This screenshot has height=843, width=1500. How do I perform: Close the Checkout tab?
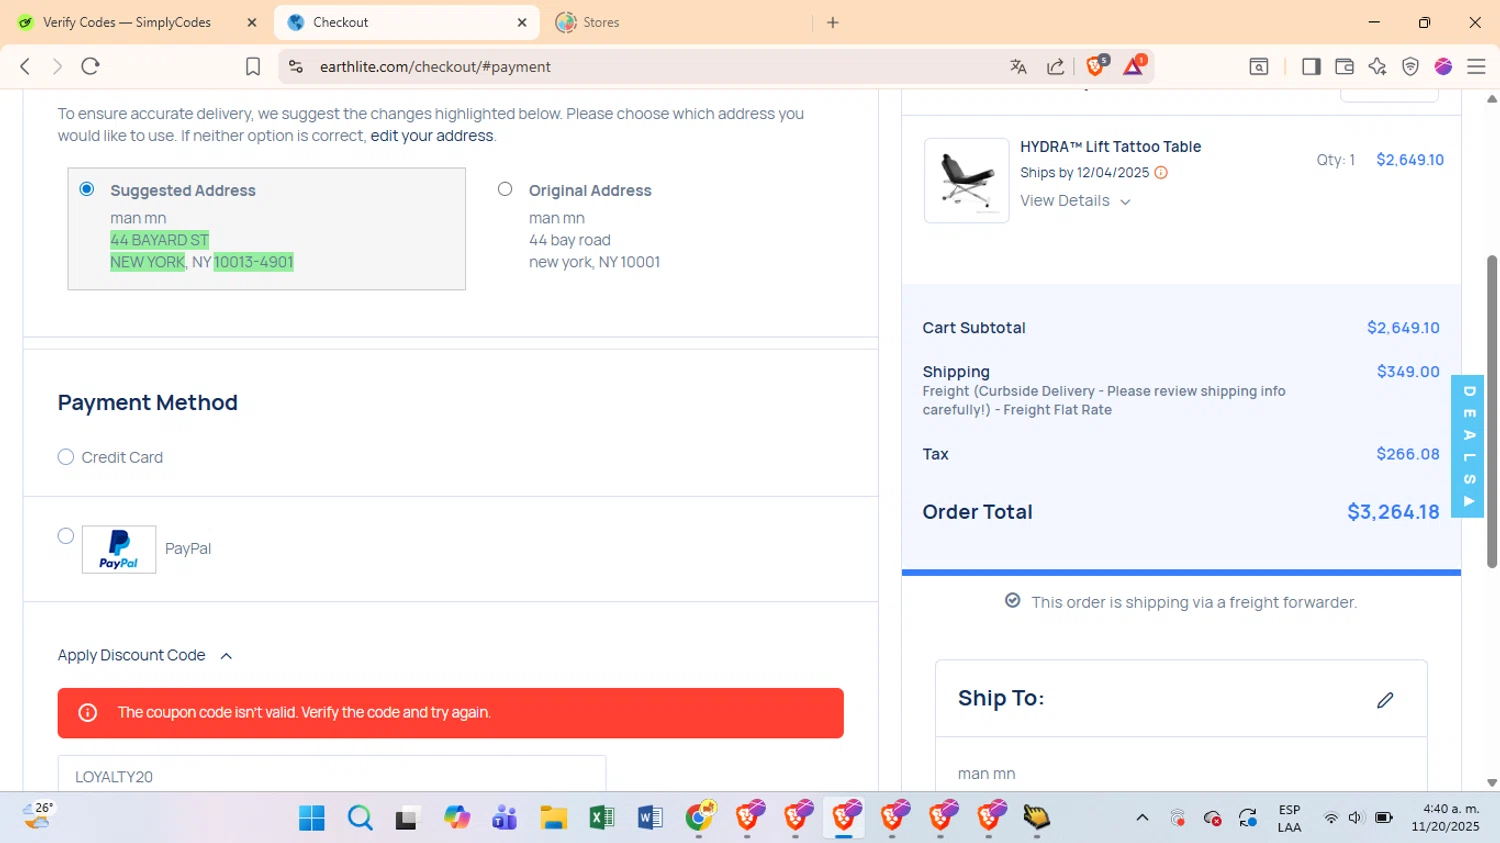(x=522, y=22)
